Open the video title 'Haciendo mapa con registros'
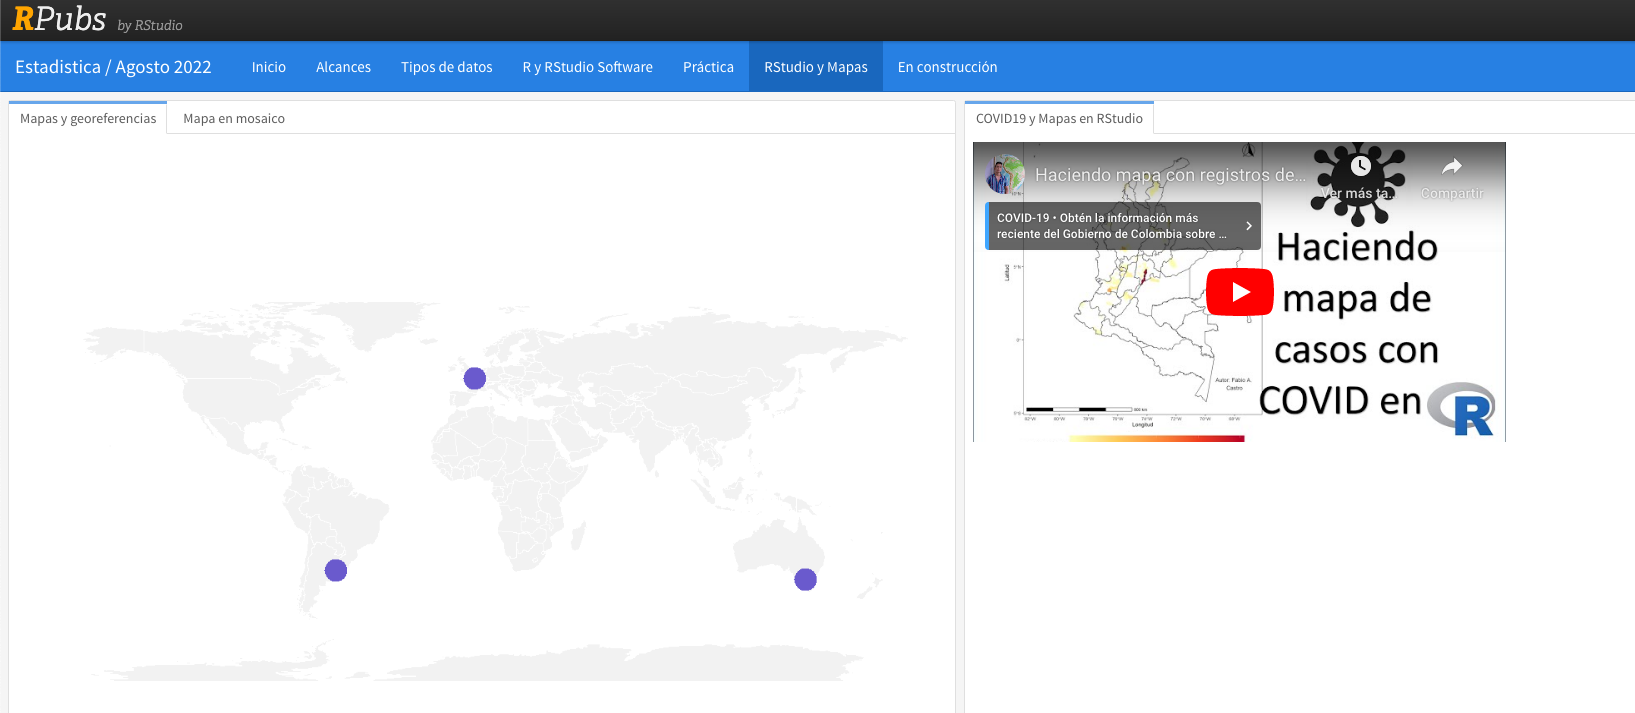 point(1170,175)
